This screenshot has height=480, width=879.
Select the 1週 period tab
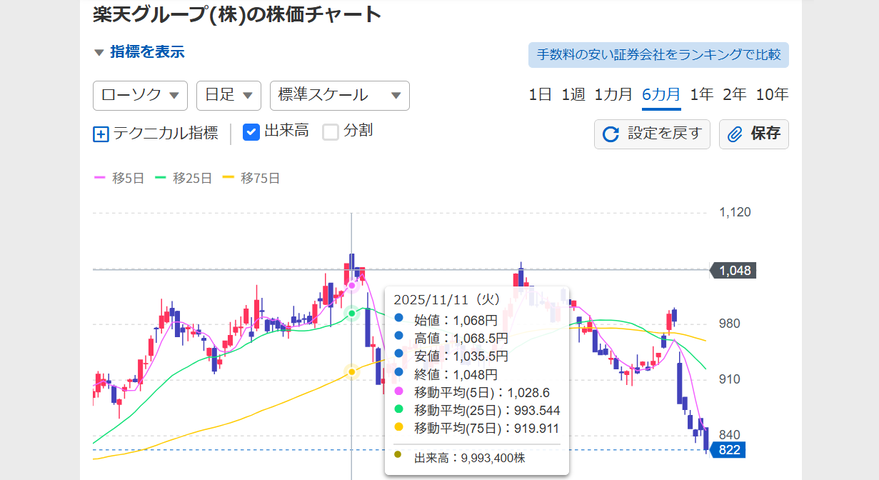(573, 95)
